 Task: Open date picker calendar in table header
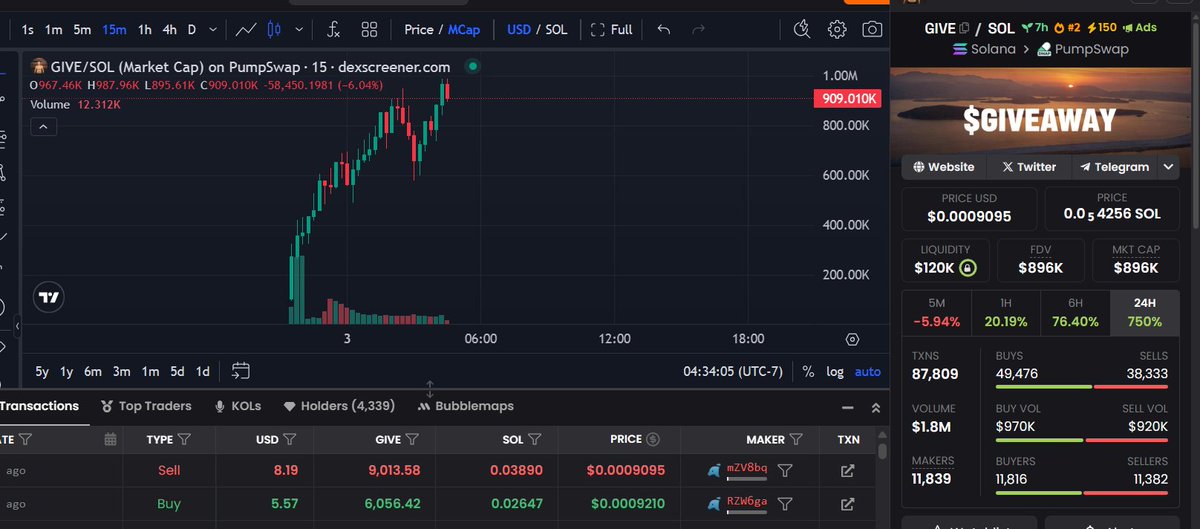click(111, 439)
